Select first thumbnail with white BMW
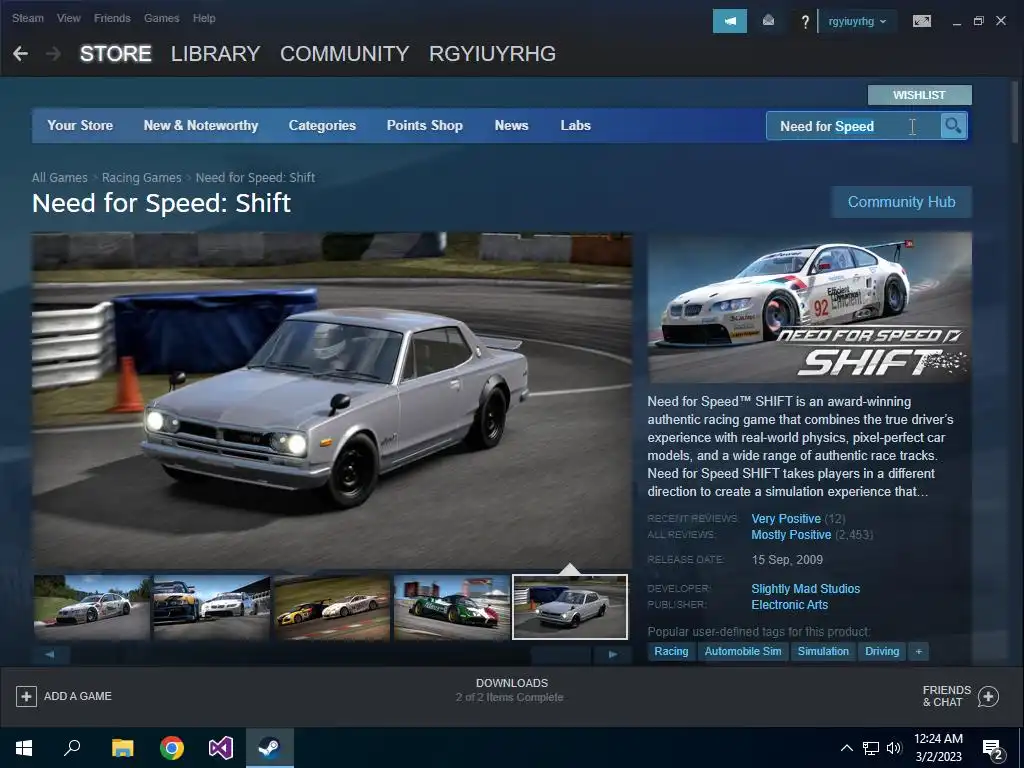Image resolution: width=1024 pixels, height=768 pixels. click(x=92, y=607)
